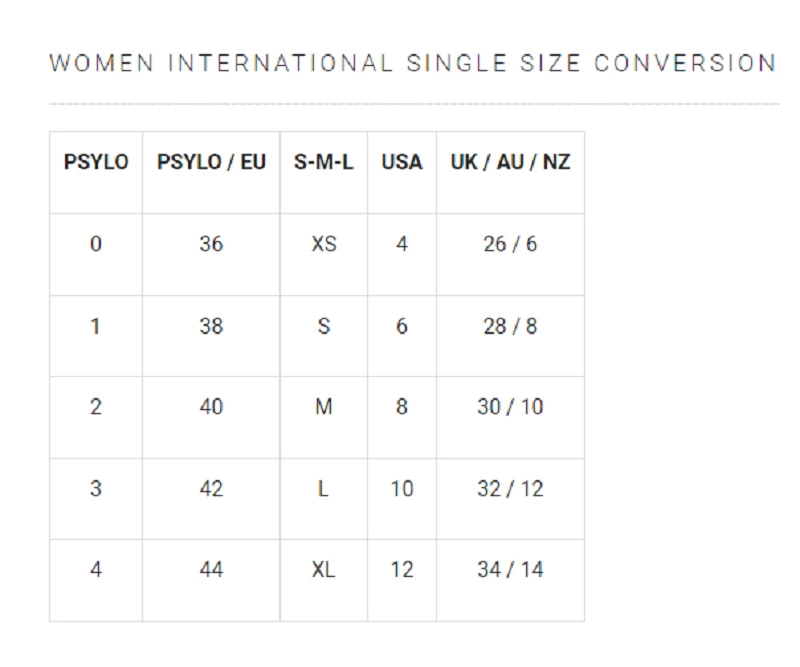Select the 30 / 10 UK size cell
Screen dimensions: 800x667
pos(510,407)
